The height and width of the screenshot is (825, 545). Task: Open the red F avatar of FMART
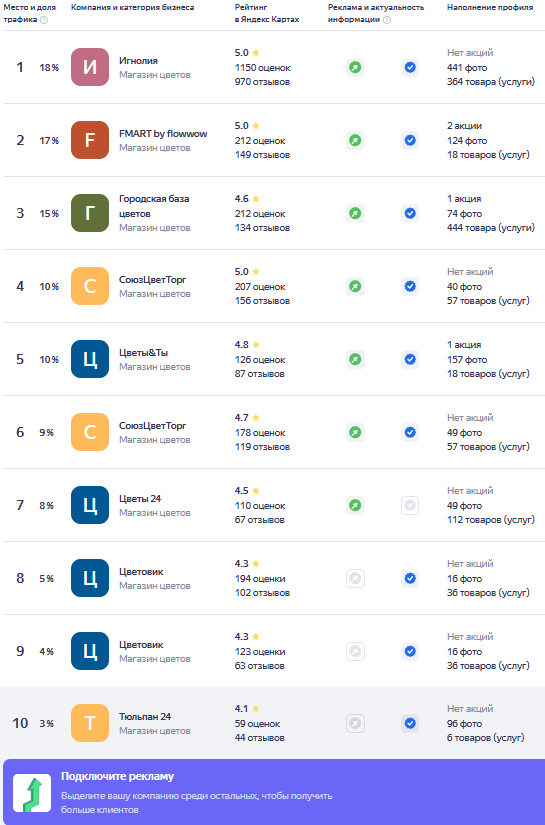coord(90,140)
